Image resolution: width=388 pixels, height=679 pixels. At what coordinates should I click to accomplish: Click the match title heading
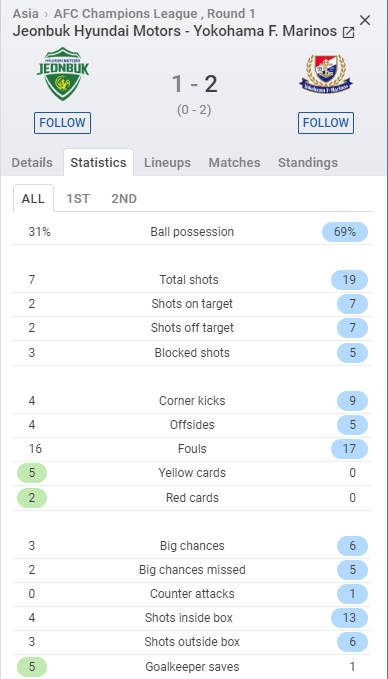tap(175, 32)
